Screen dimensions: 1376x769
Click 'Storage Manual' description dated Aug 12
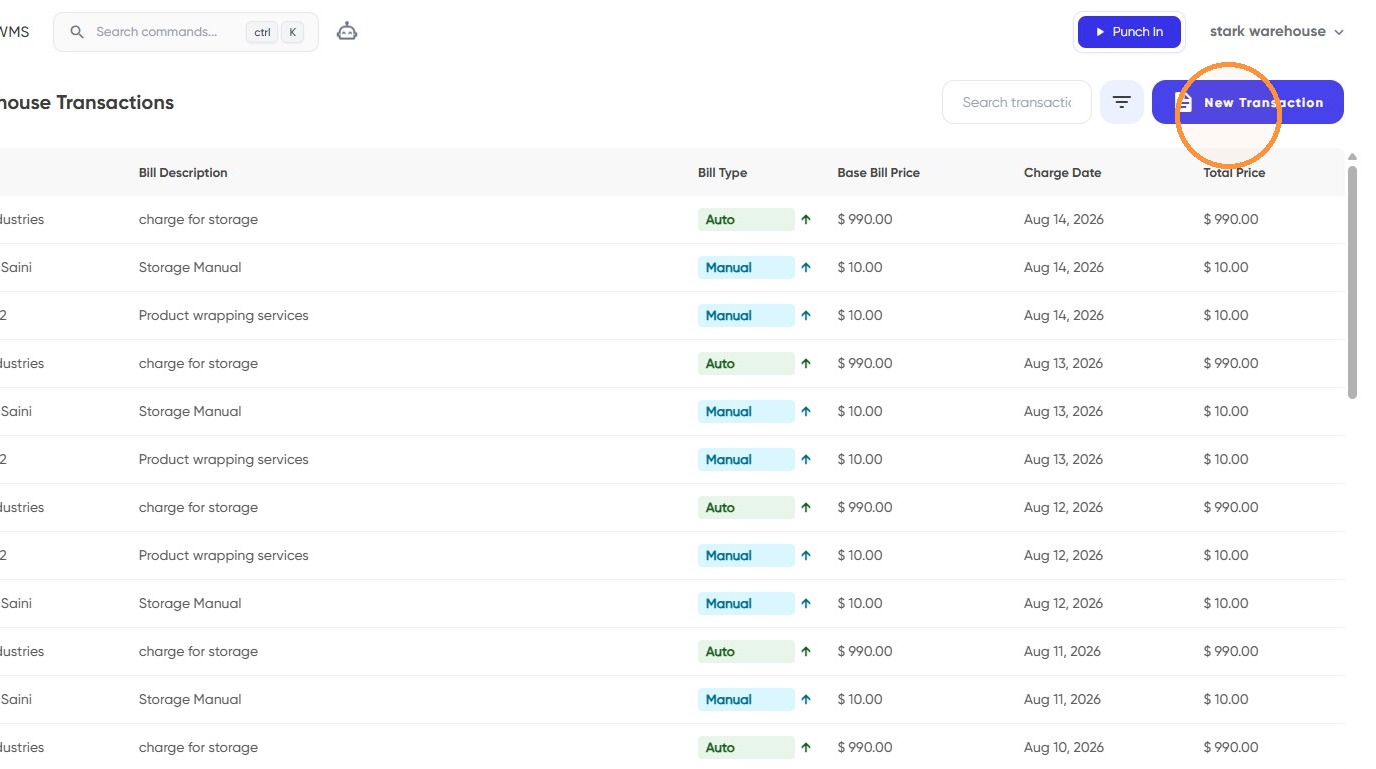coord(190,603)
